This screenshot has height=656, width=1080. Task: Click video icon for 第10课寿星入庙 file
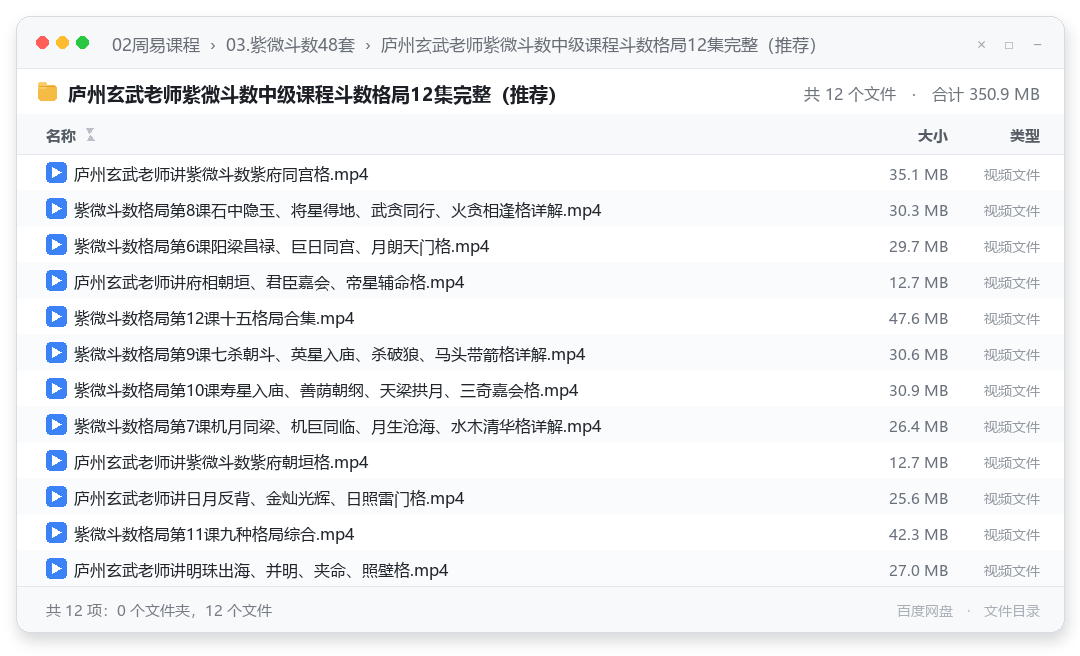click(56, 389)
